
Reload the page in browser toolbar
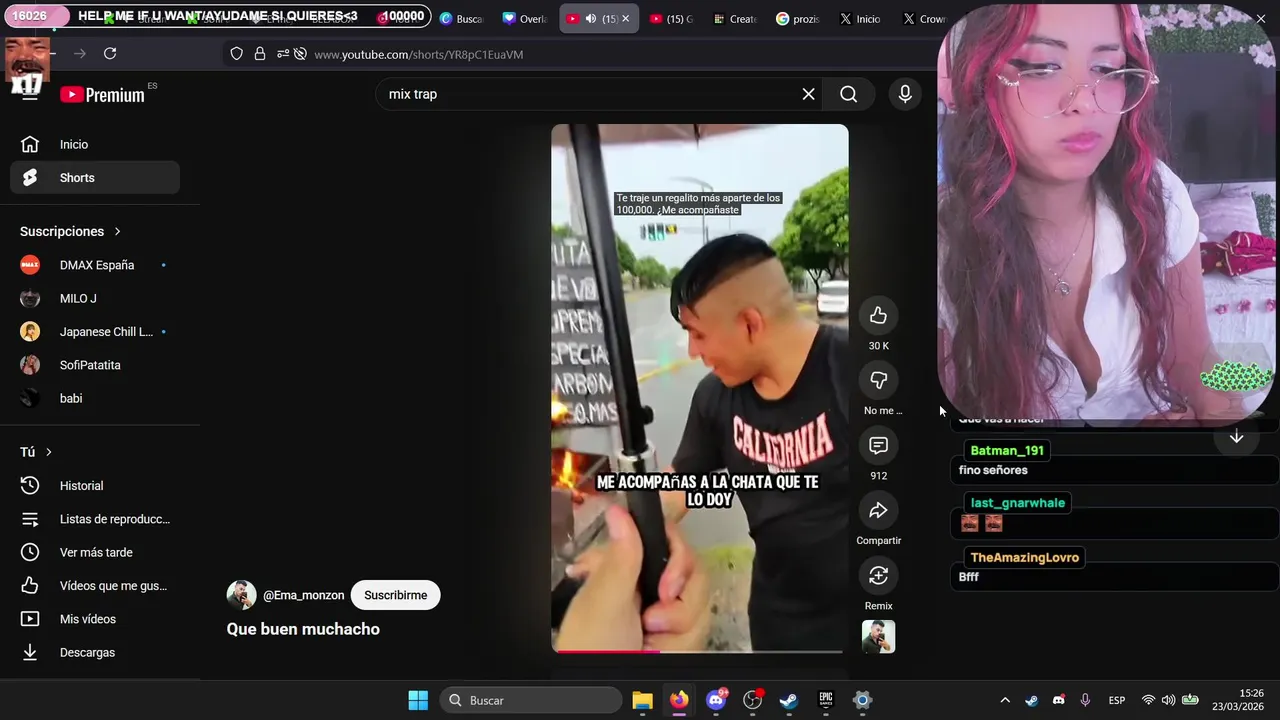coord(110,54)
